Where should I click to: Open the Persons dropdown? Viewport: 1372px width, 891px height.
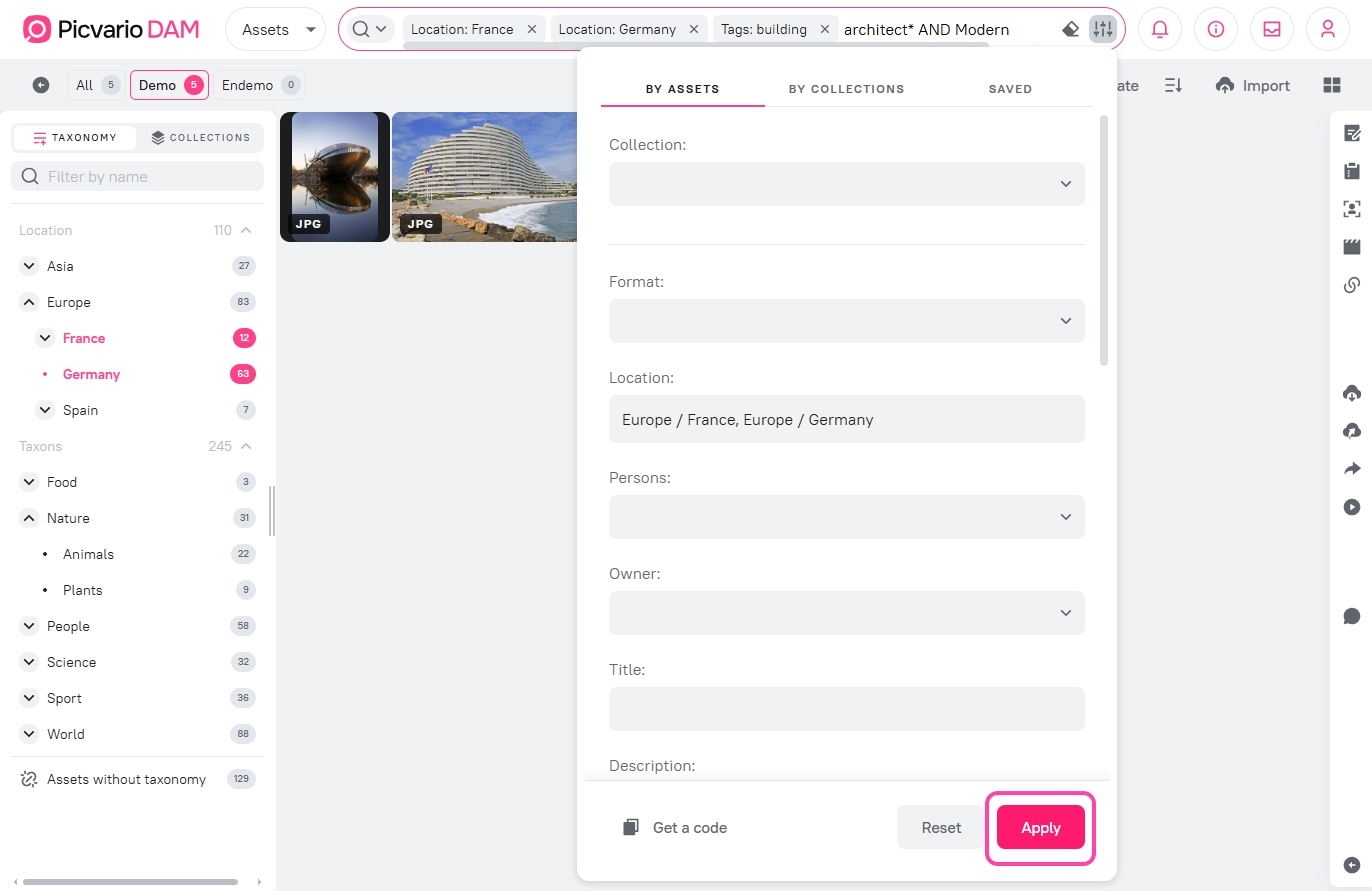[x=847, y=517]
